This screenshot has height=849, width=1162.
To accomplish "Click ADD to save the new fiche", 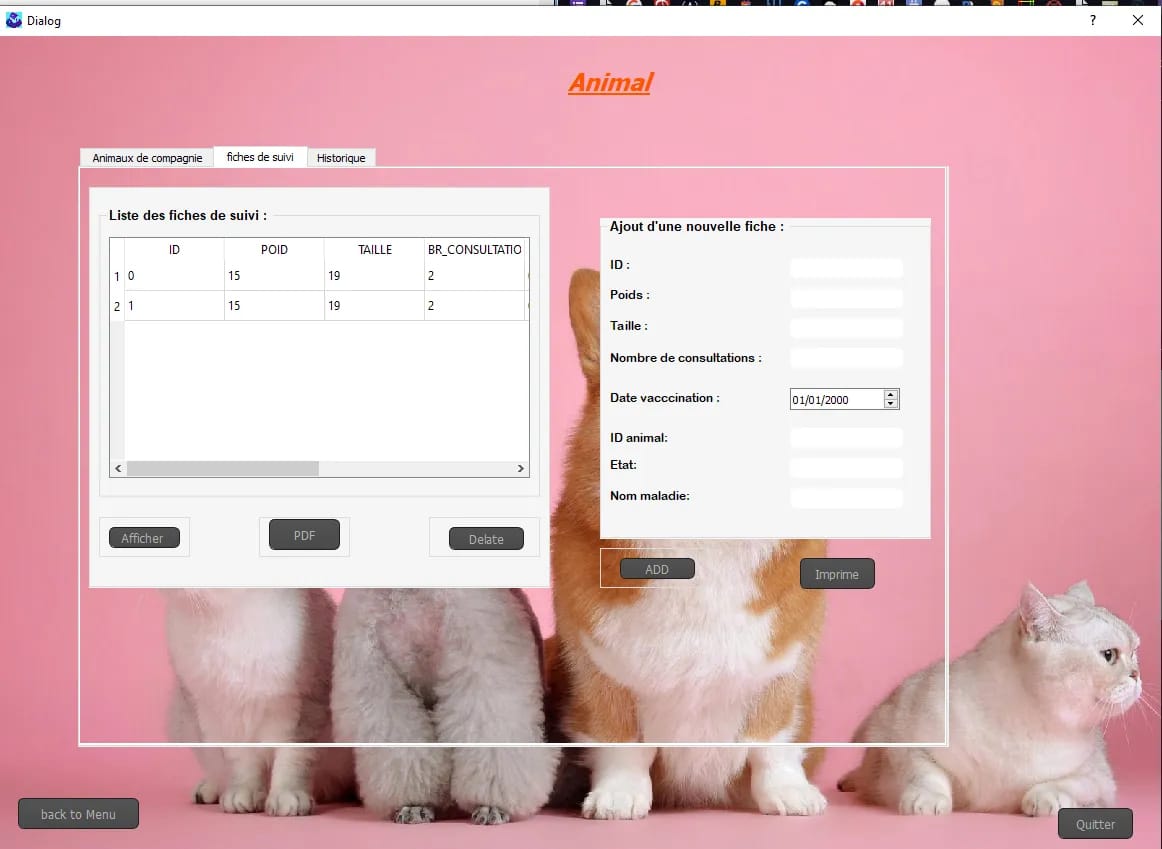I will [x=657, y=568].
